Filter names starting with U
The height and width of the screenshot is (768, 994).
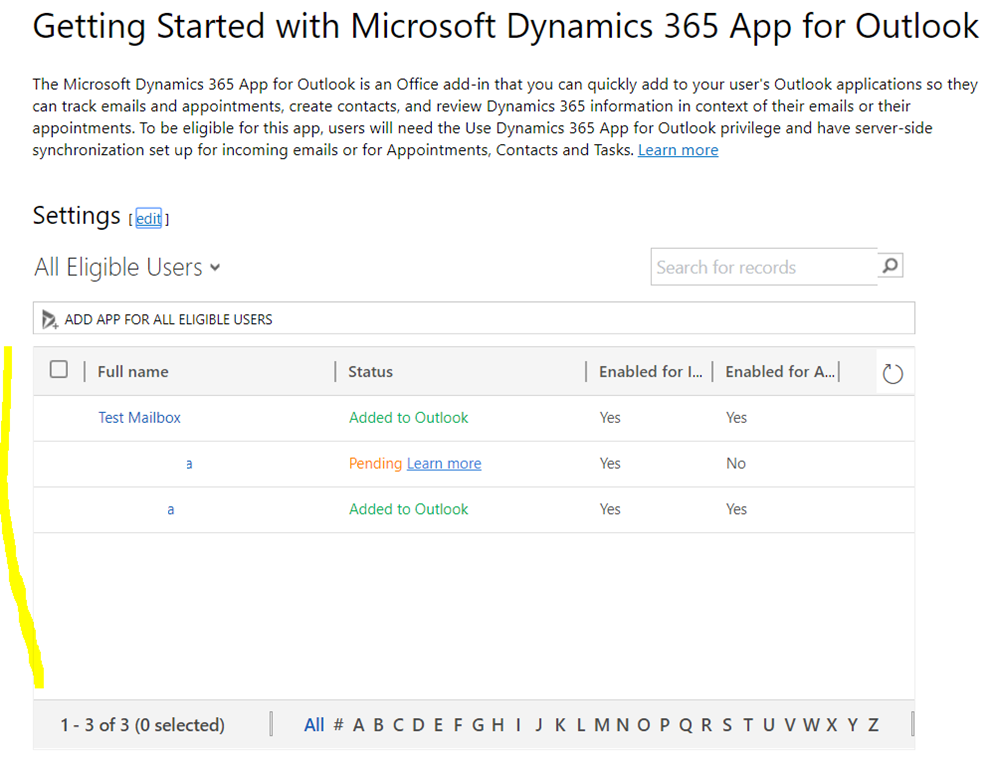pos(769,725)
